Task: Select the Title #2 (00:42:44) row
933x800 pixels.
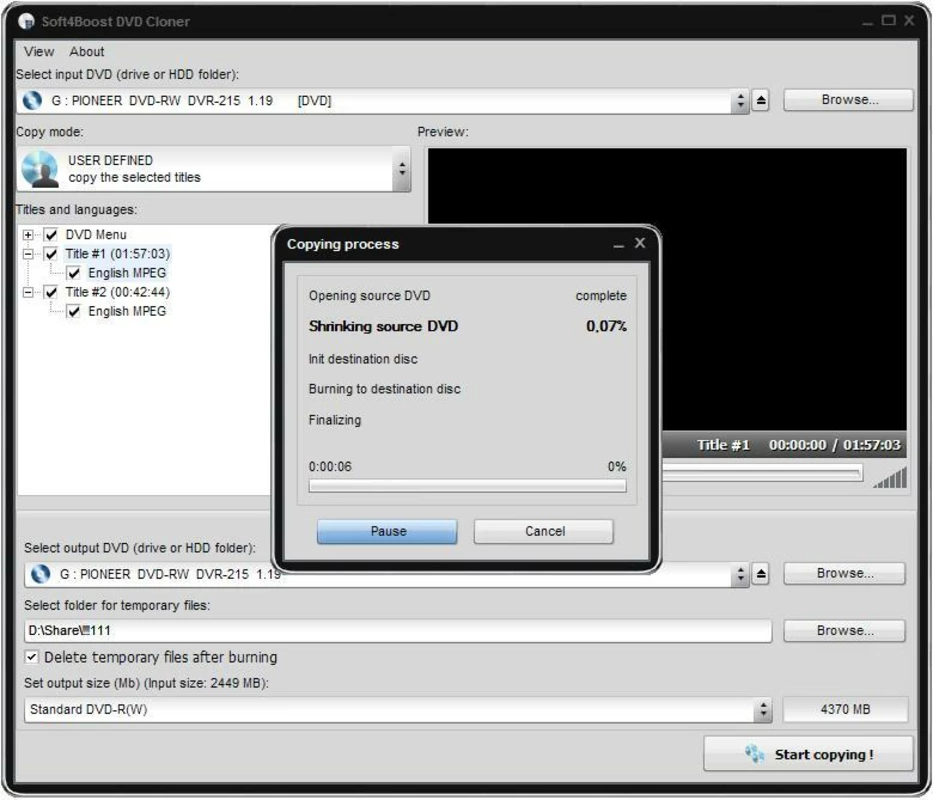Action: click(x=118, y=292)
